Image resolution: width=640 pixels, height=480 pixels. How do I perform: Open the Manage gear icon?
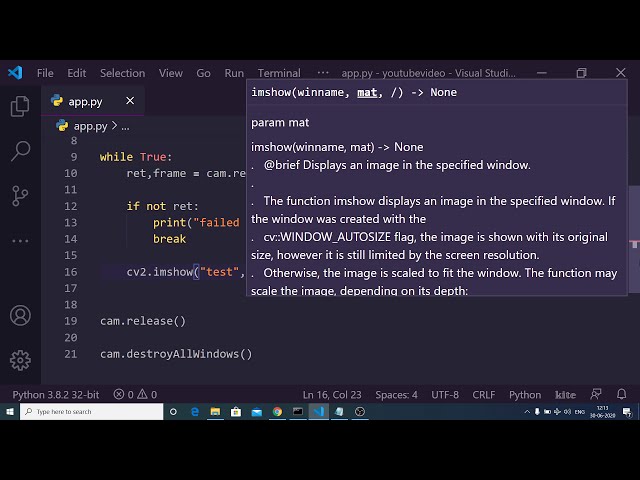coord(20,360)
